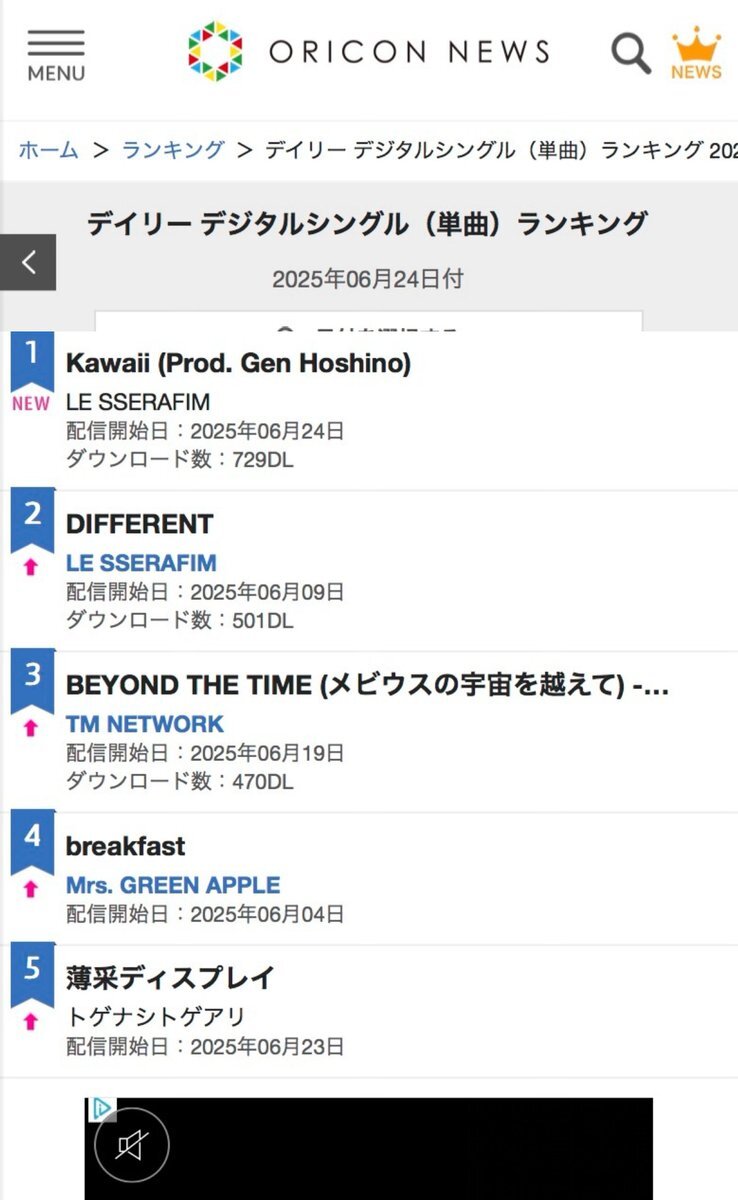
Task: Expand the side panel with left chevron
Action: click(28, 263)
